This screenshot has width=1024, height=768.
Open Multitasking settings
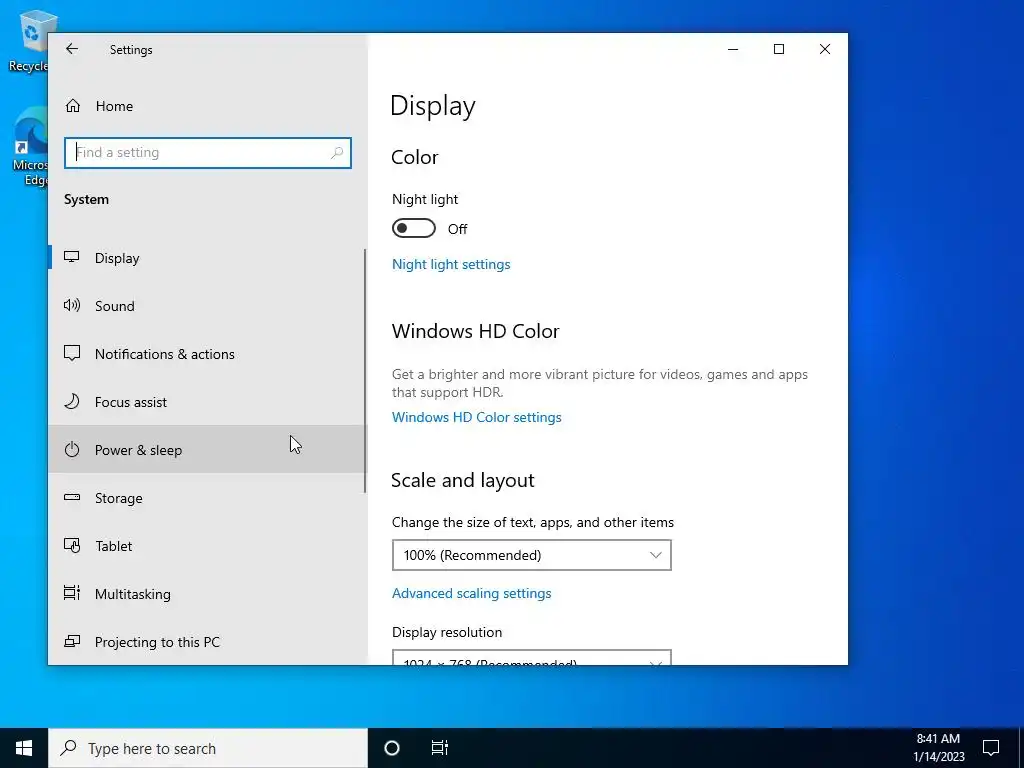coord(208,594)
